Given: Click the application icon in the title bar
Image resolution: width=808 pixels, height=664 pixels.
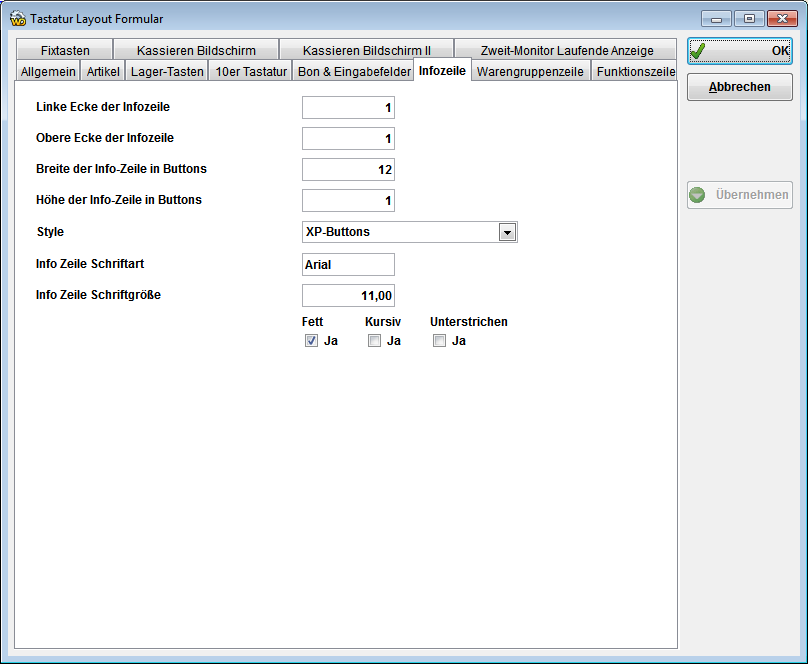Looking at the screenshot, I should pyautogui.click(x=18, y=19).
